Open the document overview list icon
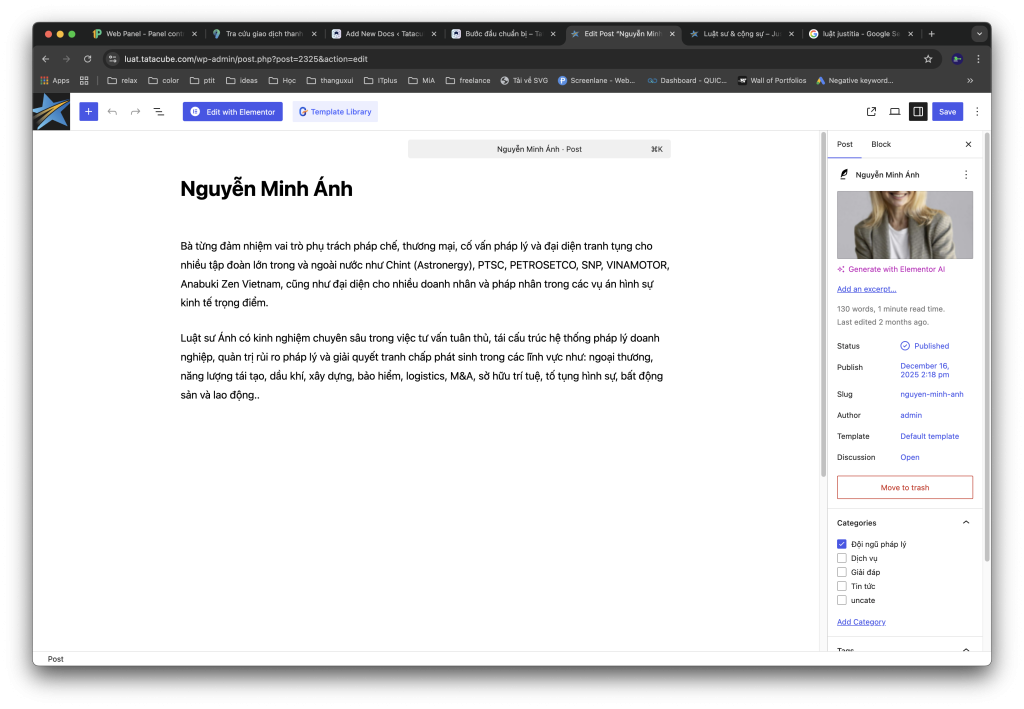This screenshot has width=1024, height=709. coord(158,112)
